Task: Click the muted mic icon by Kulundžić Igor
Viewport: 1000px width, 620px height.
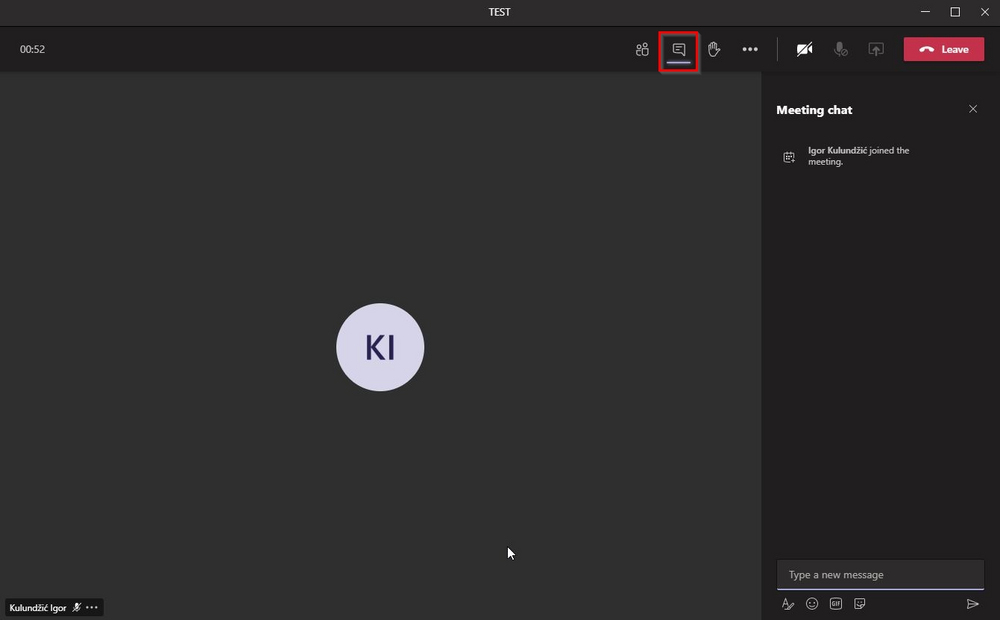Action: pyautogui.click(x=77, y=607)
